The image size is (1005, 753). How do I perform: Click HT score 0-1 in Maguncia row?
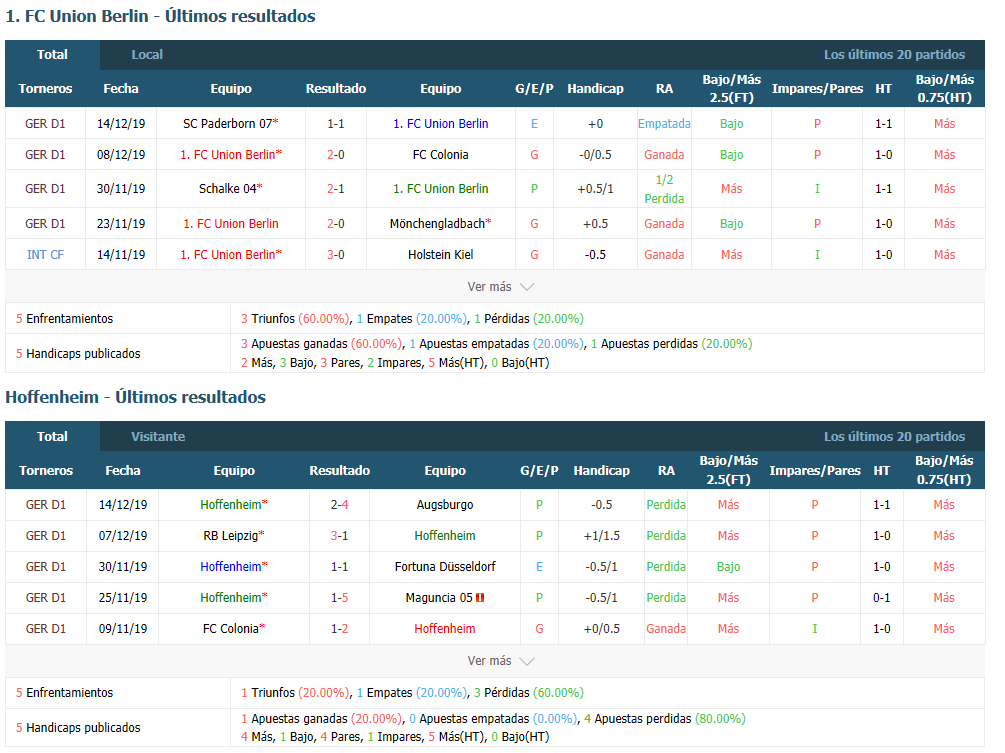coord(881,598)
